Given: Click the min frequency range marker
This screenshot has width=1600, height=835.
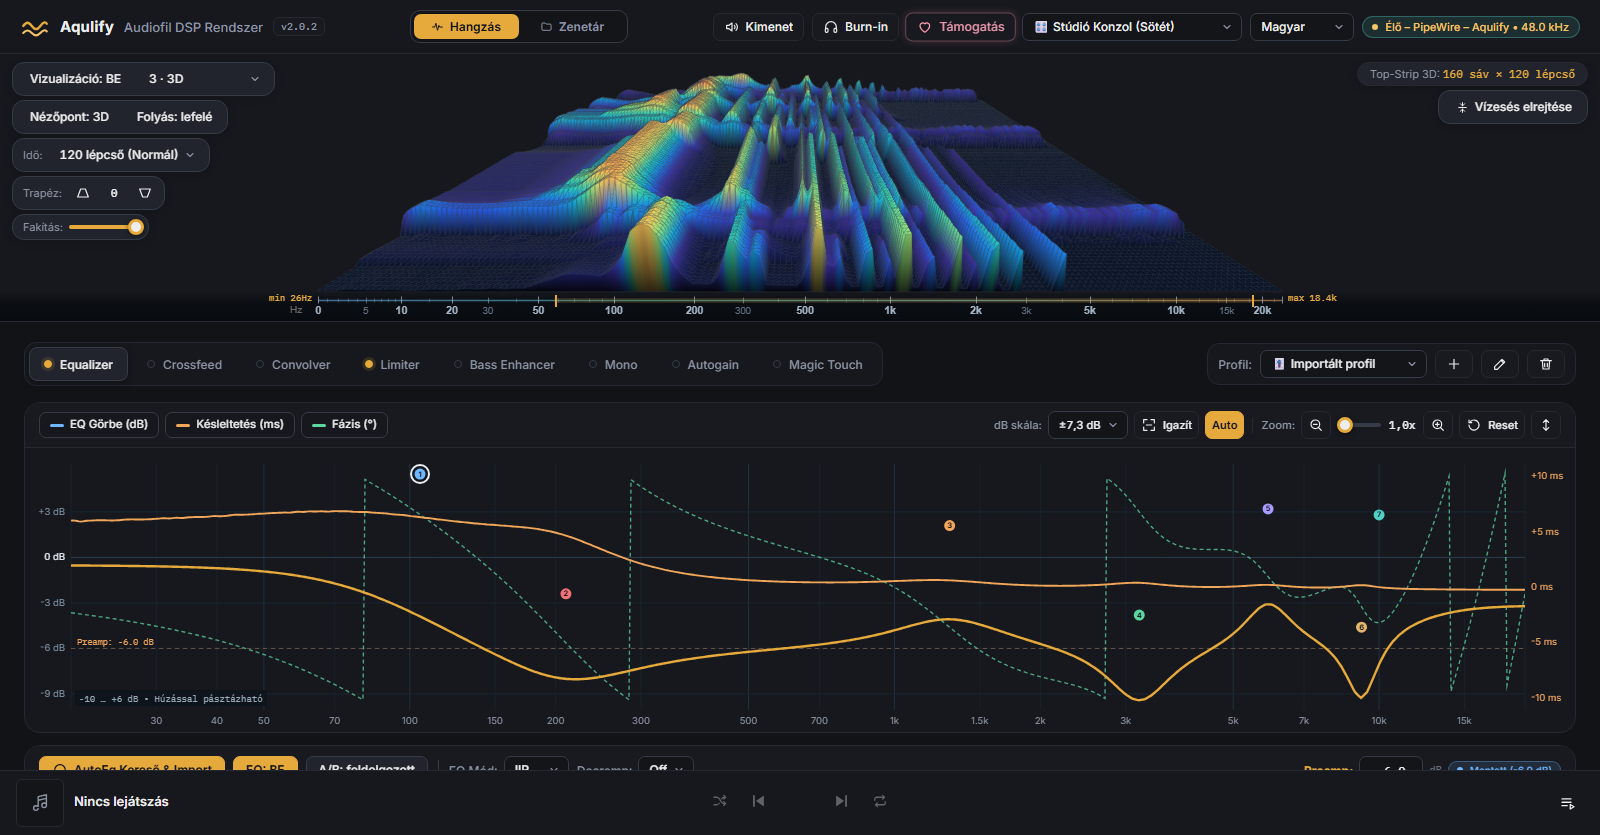Looking at the screenshot, I should (x=556, y=300).
